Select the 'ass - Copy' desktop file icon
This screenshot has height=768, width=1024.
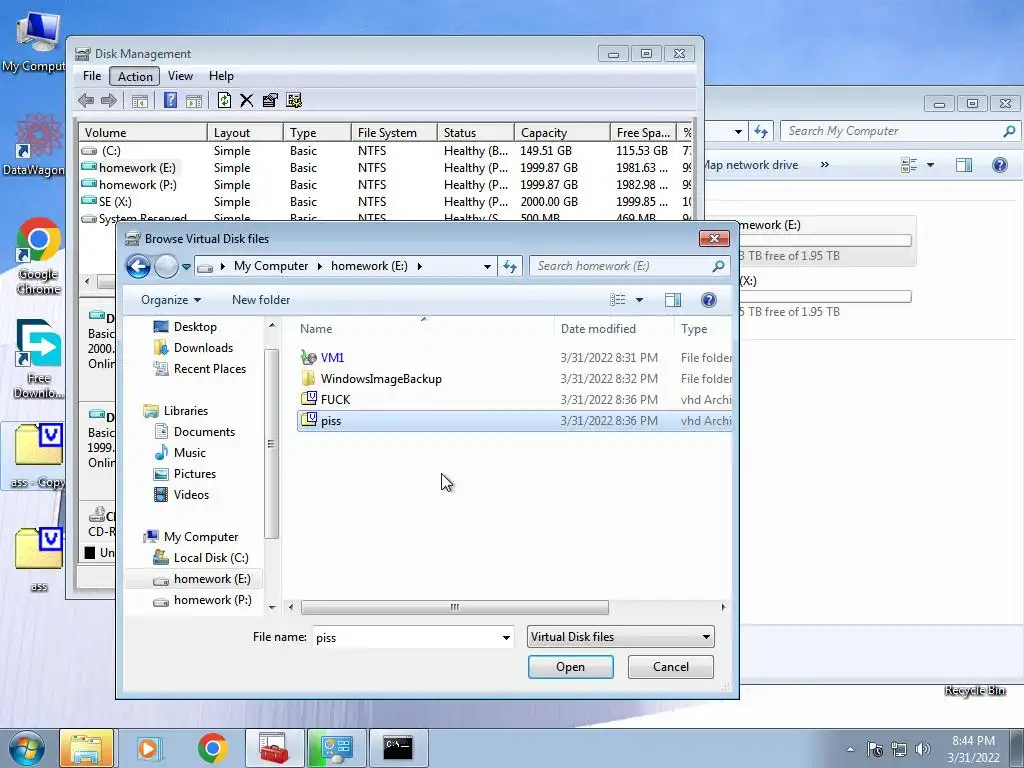(x=38, y=456)
